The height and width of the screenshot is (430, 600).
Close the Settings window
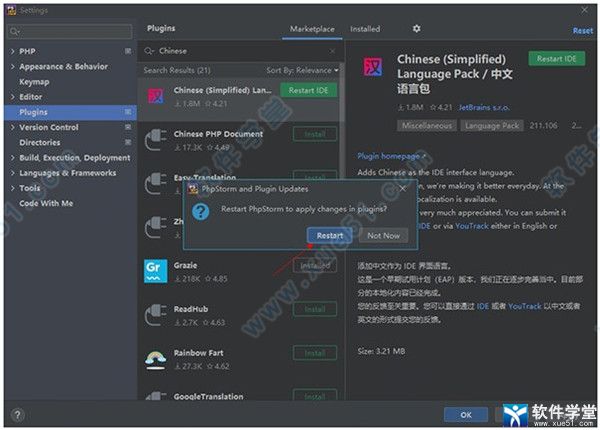[x=584, y=10]
